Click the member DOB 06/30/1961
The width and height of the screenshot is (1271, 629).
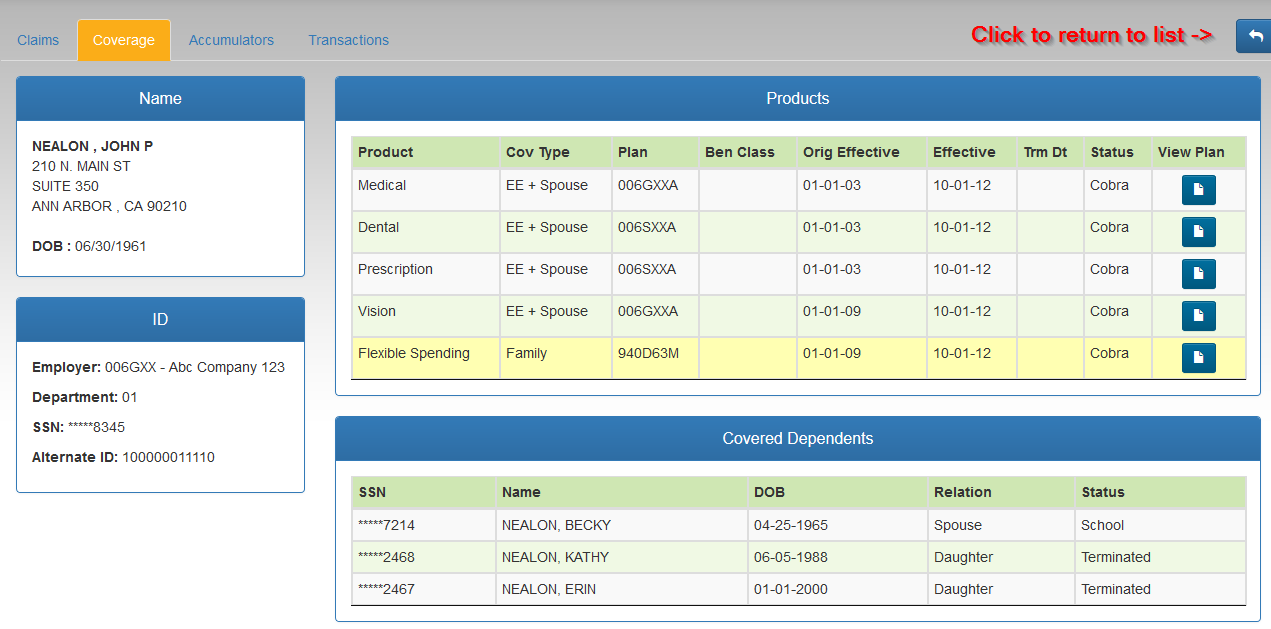(x=89, y=246)
